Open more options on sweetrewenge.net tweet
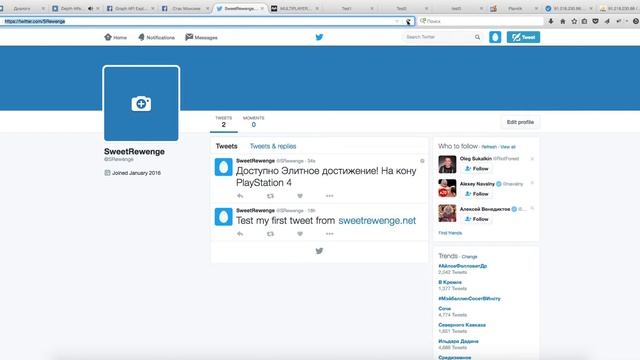The width and height of the screenshot is (640, 360). click(329, 234)
